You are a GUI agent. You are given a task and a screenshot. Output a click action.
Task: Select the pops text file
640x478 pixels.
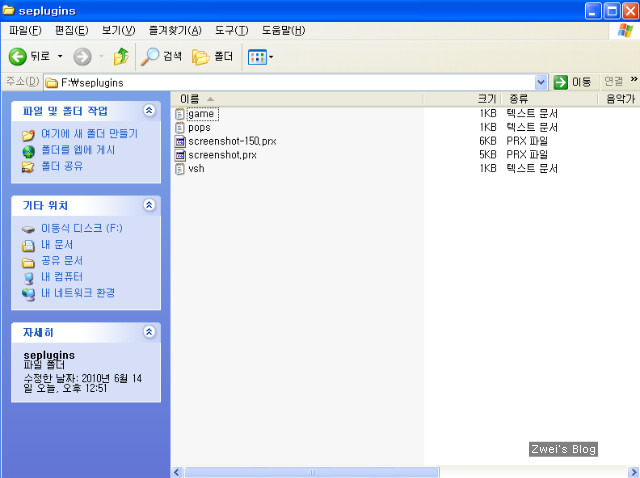[x=199, y=128]
